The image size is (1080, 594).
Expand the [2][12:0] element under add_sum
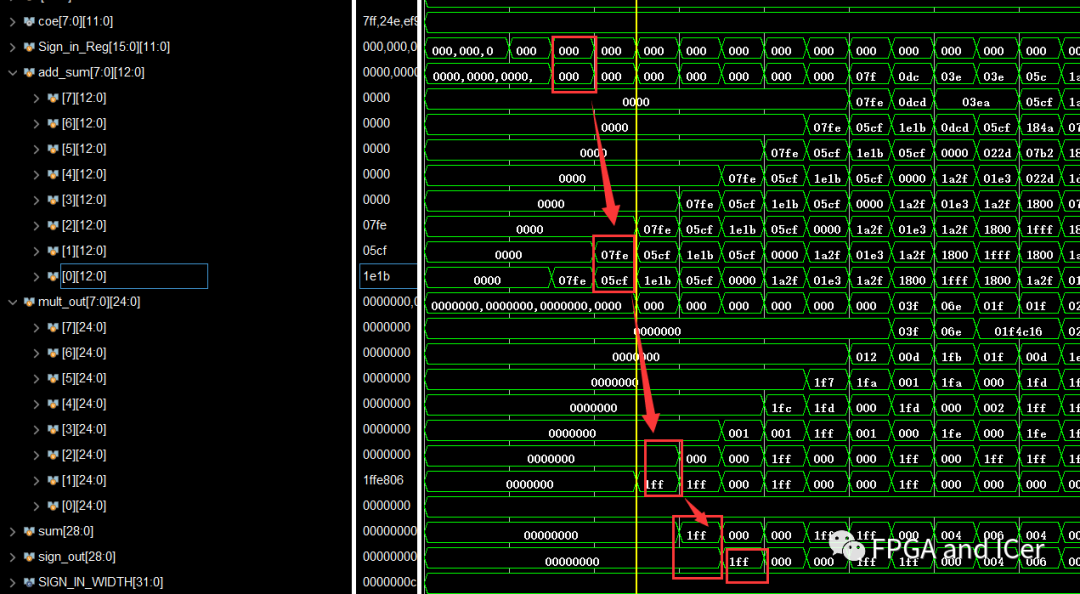click(x=37, y=225)
